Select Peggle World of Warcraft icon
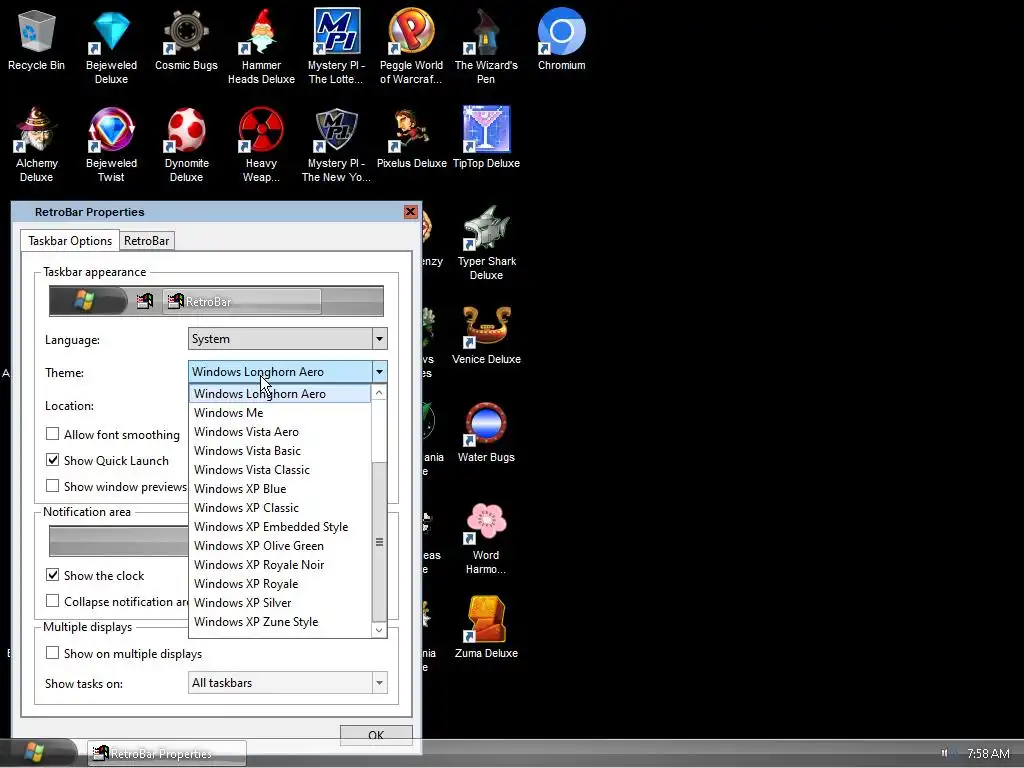 (x=411, y=46)
